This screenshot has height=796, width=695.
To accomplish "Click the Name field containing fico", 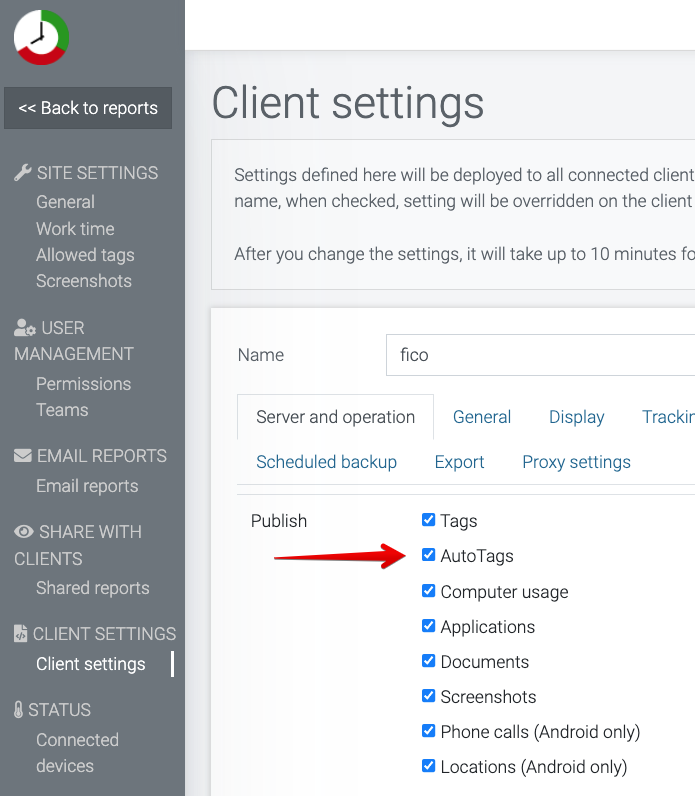I will click(540, 355).
